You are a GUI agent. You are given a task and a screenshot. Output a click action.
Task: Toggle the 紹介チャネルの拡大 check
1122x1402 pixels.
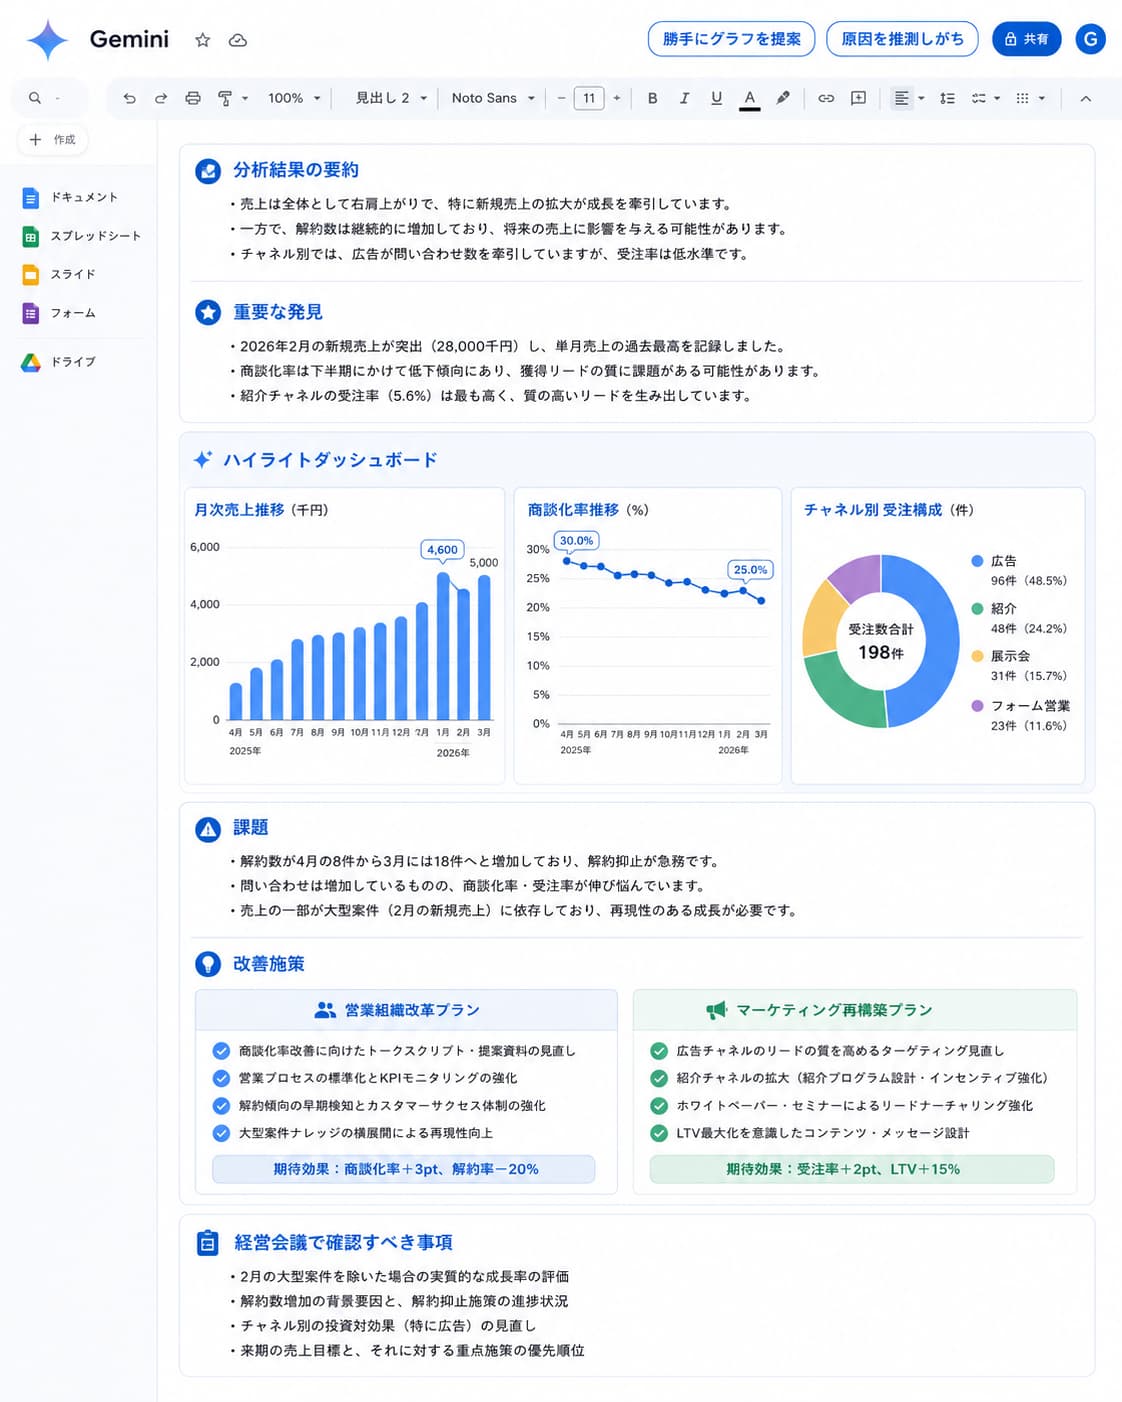pos(659,1078)
